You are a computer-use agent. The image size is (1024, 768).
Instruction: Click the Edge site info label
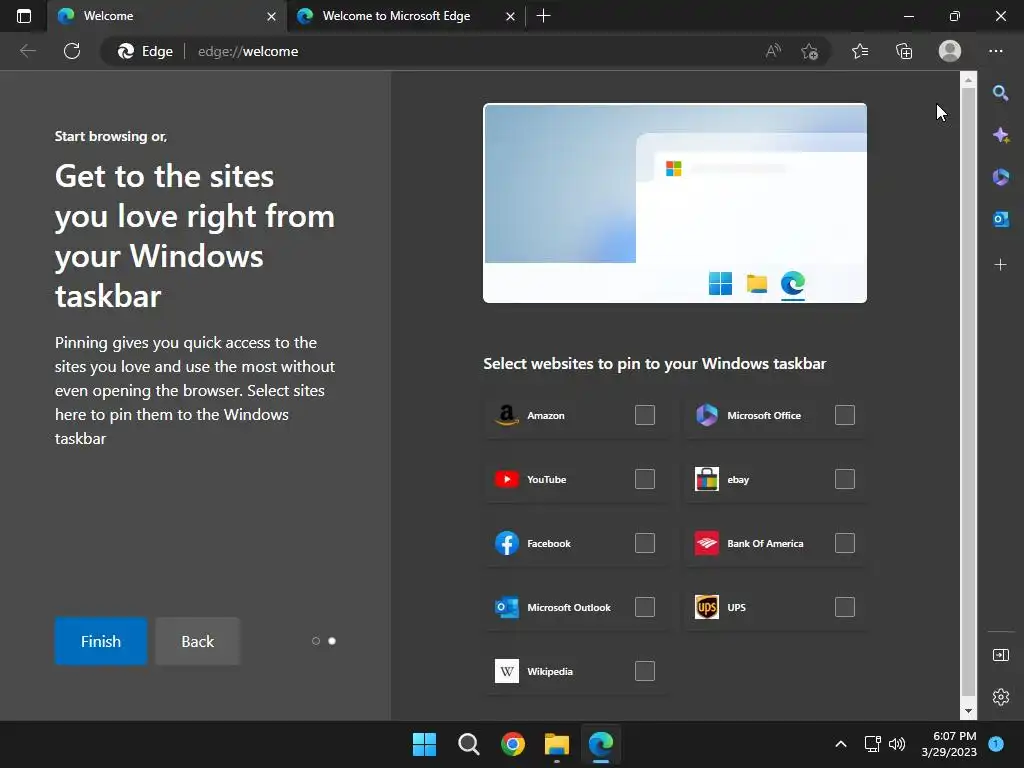point(146,51)
